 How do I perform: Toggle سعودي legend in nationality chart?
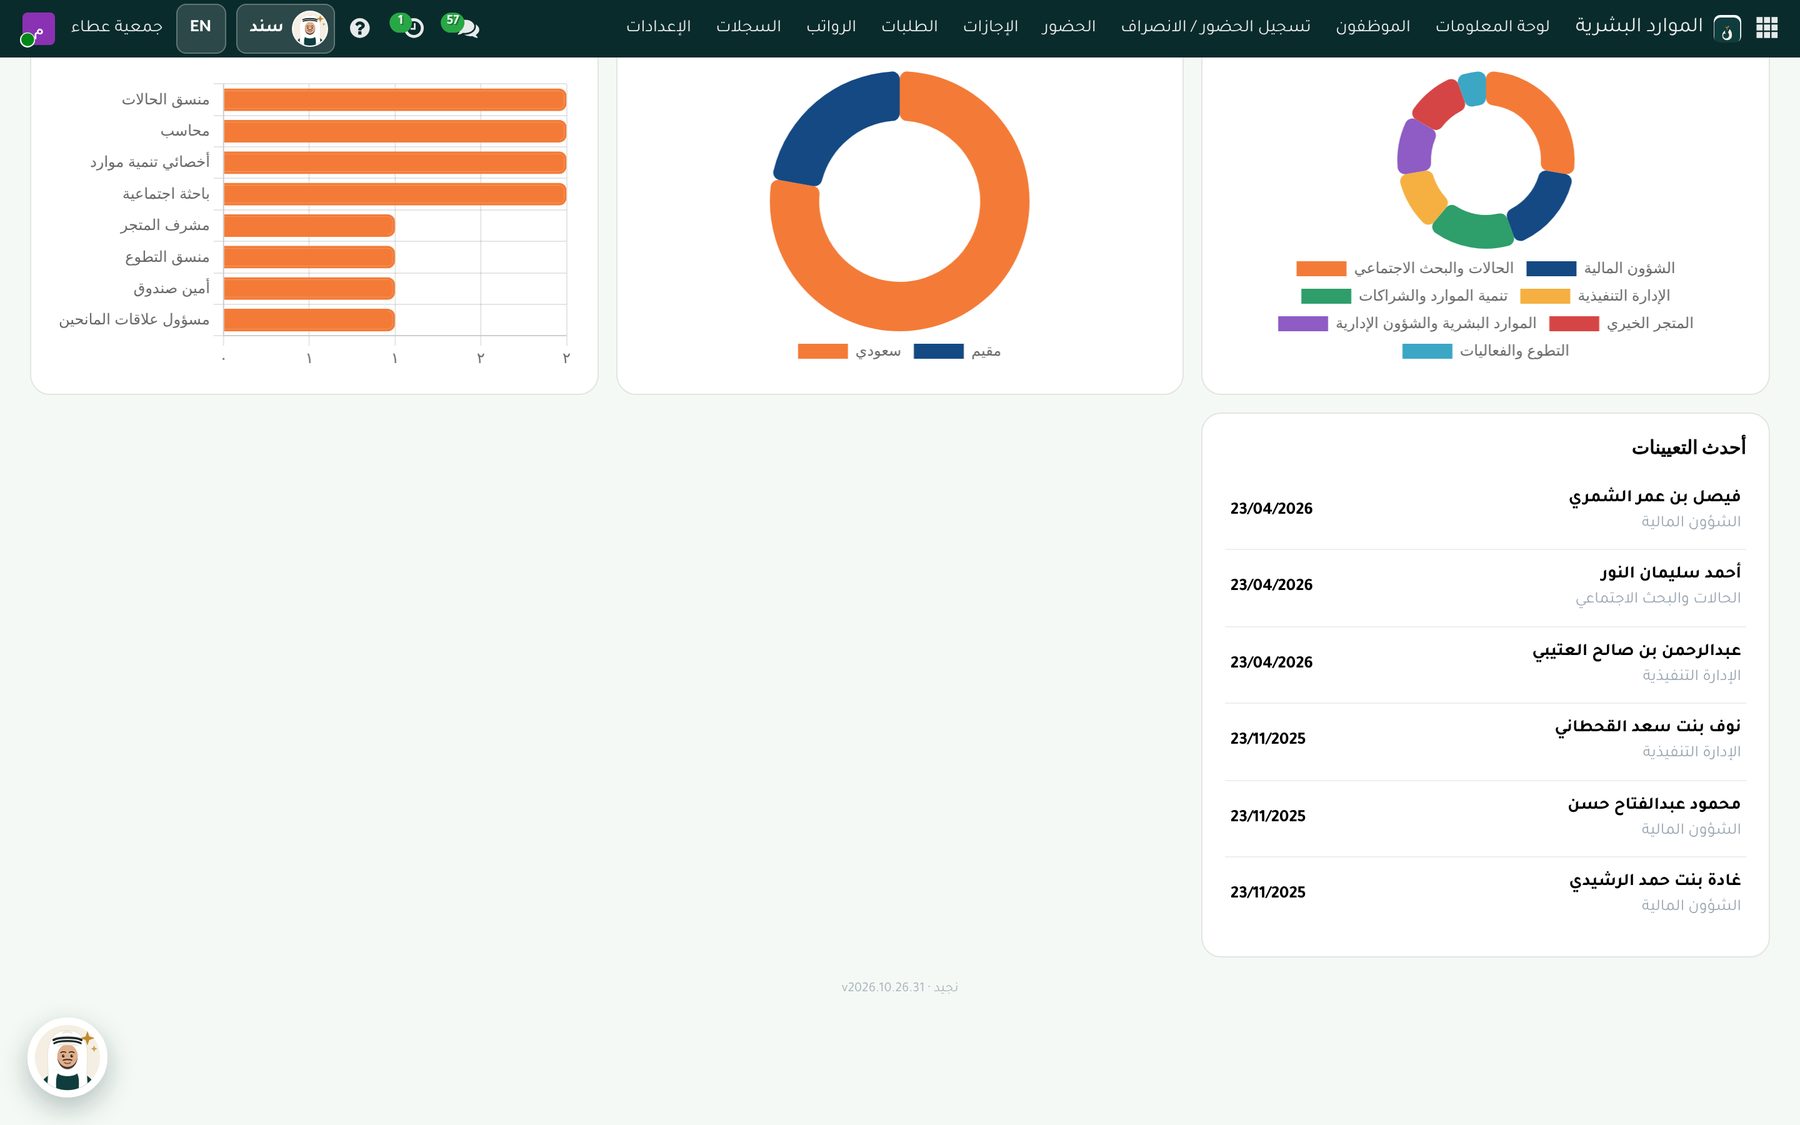point(850,351)
